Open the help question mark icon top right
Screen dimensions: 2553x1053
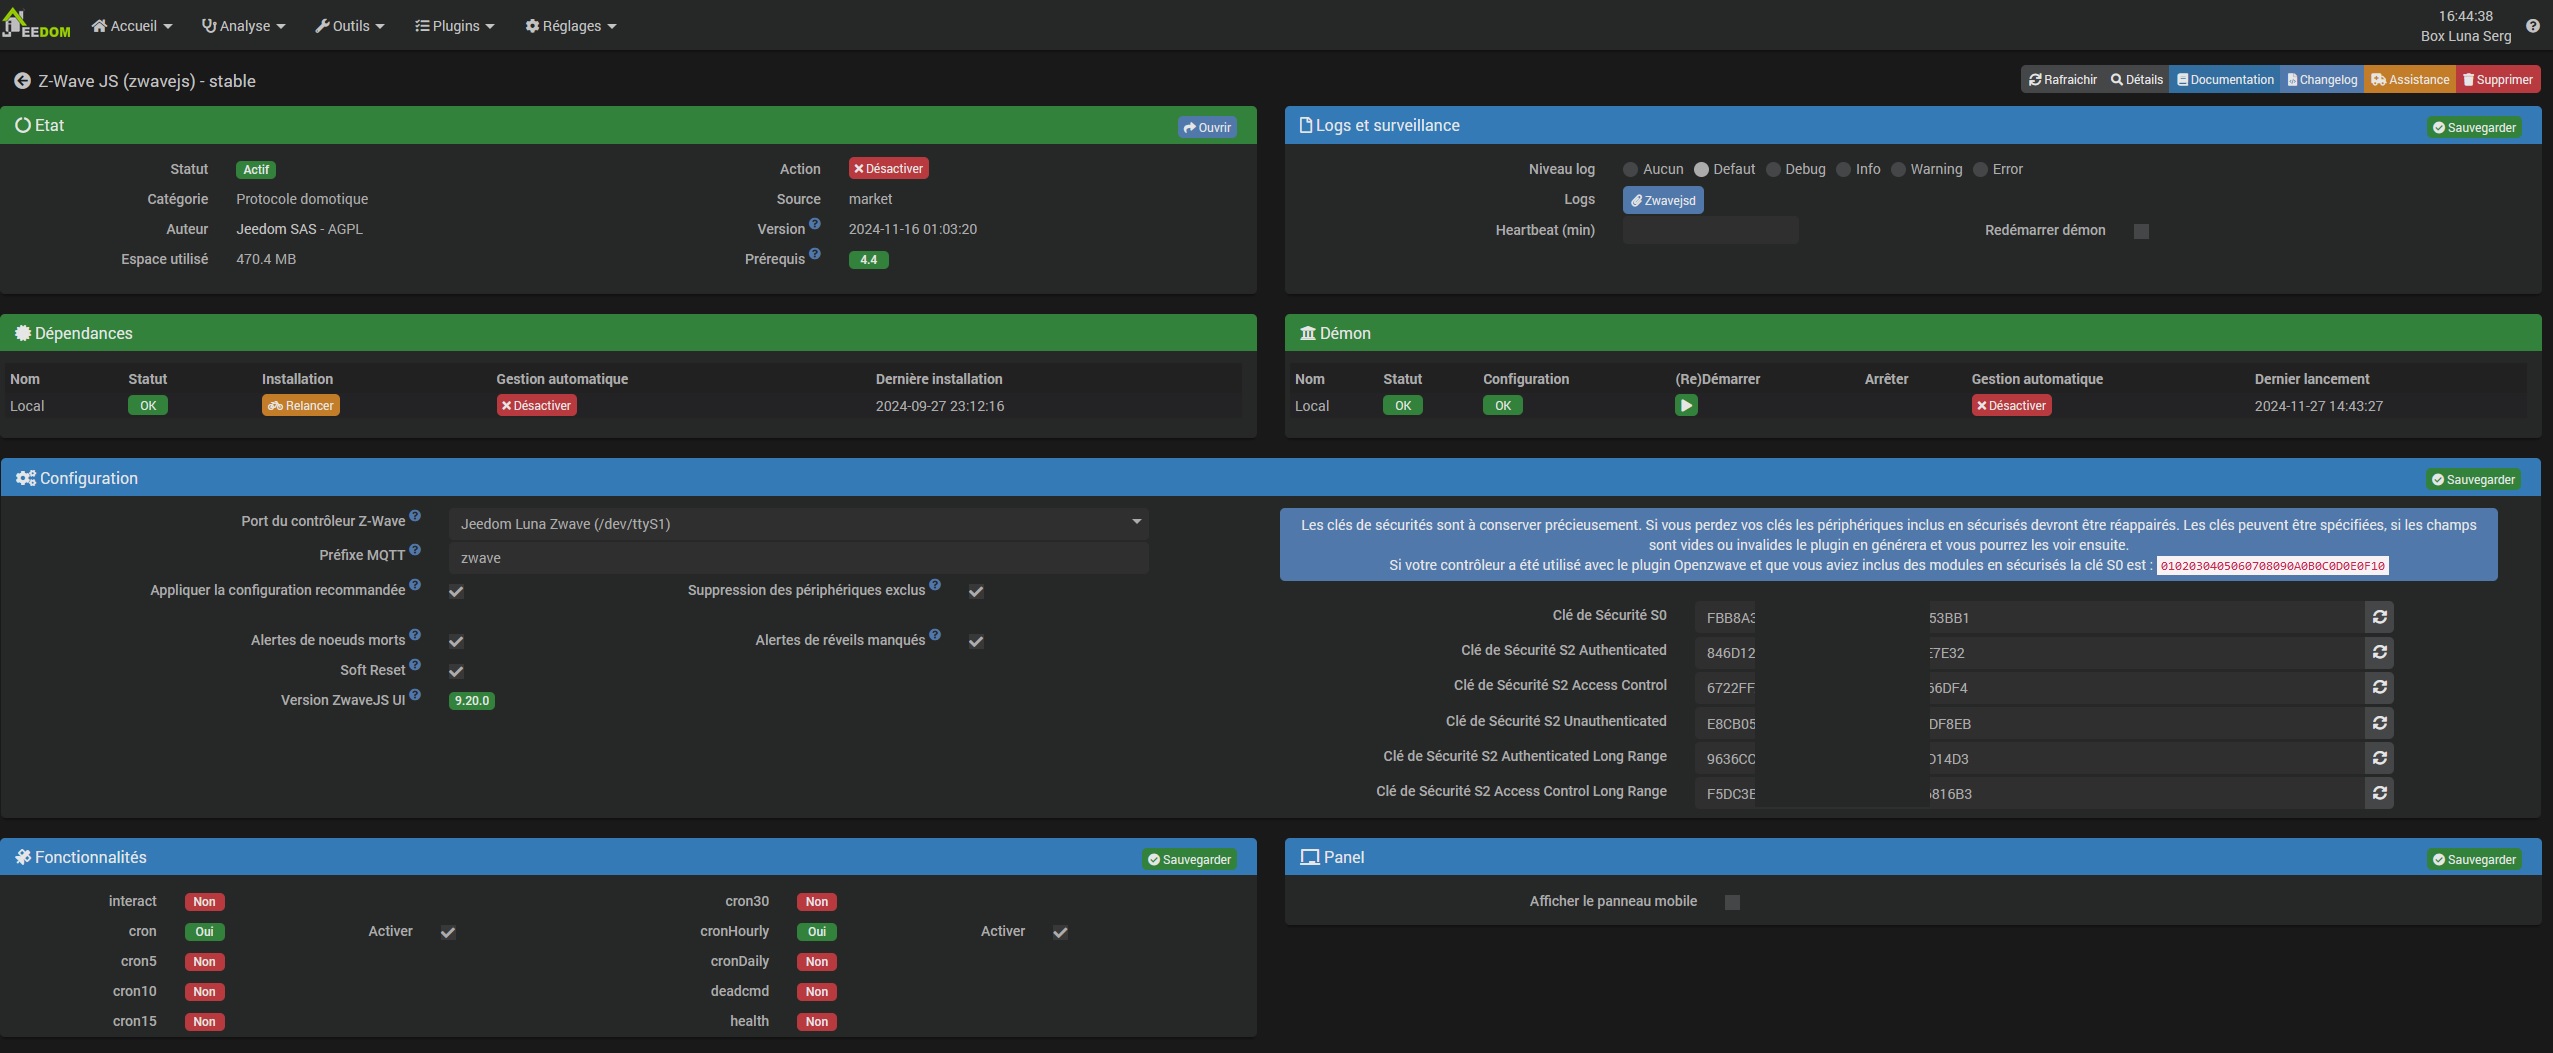point(2532,26)
